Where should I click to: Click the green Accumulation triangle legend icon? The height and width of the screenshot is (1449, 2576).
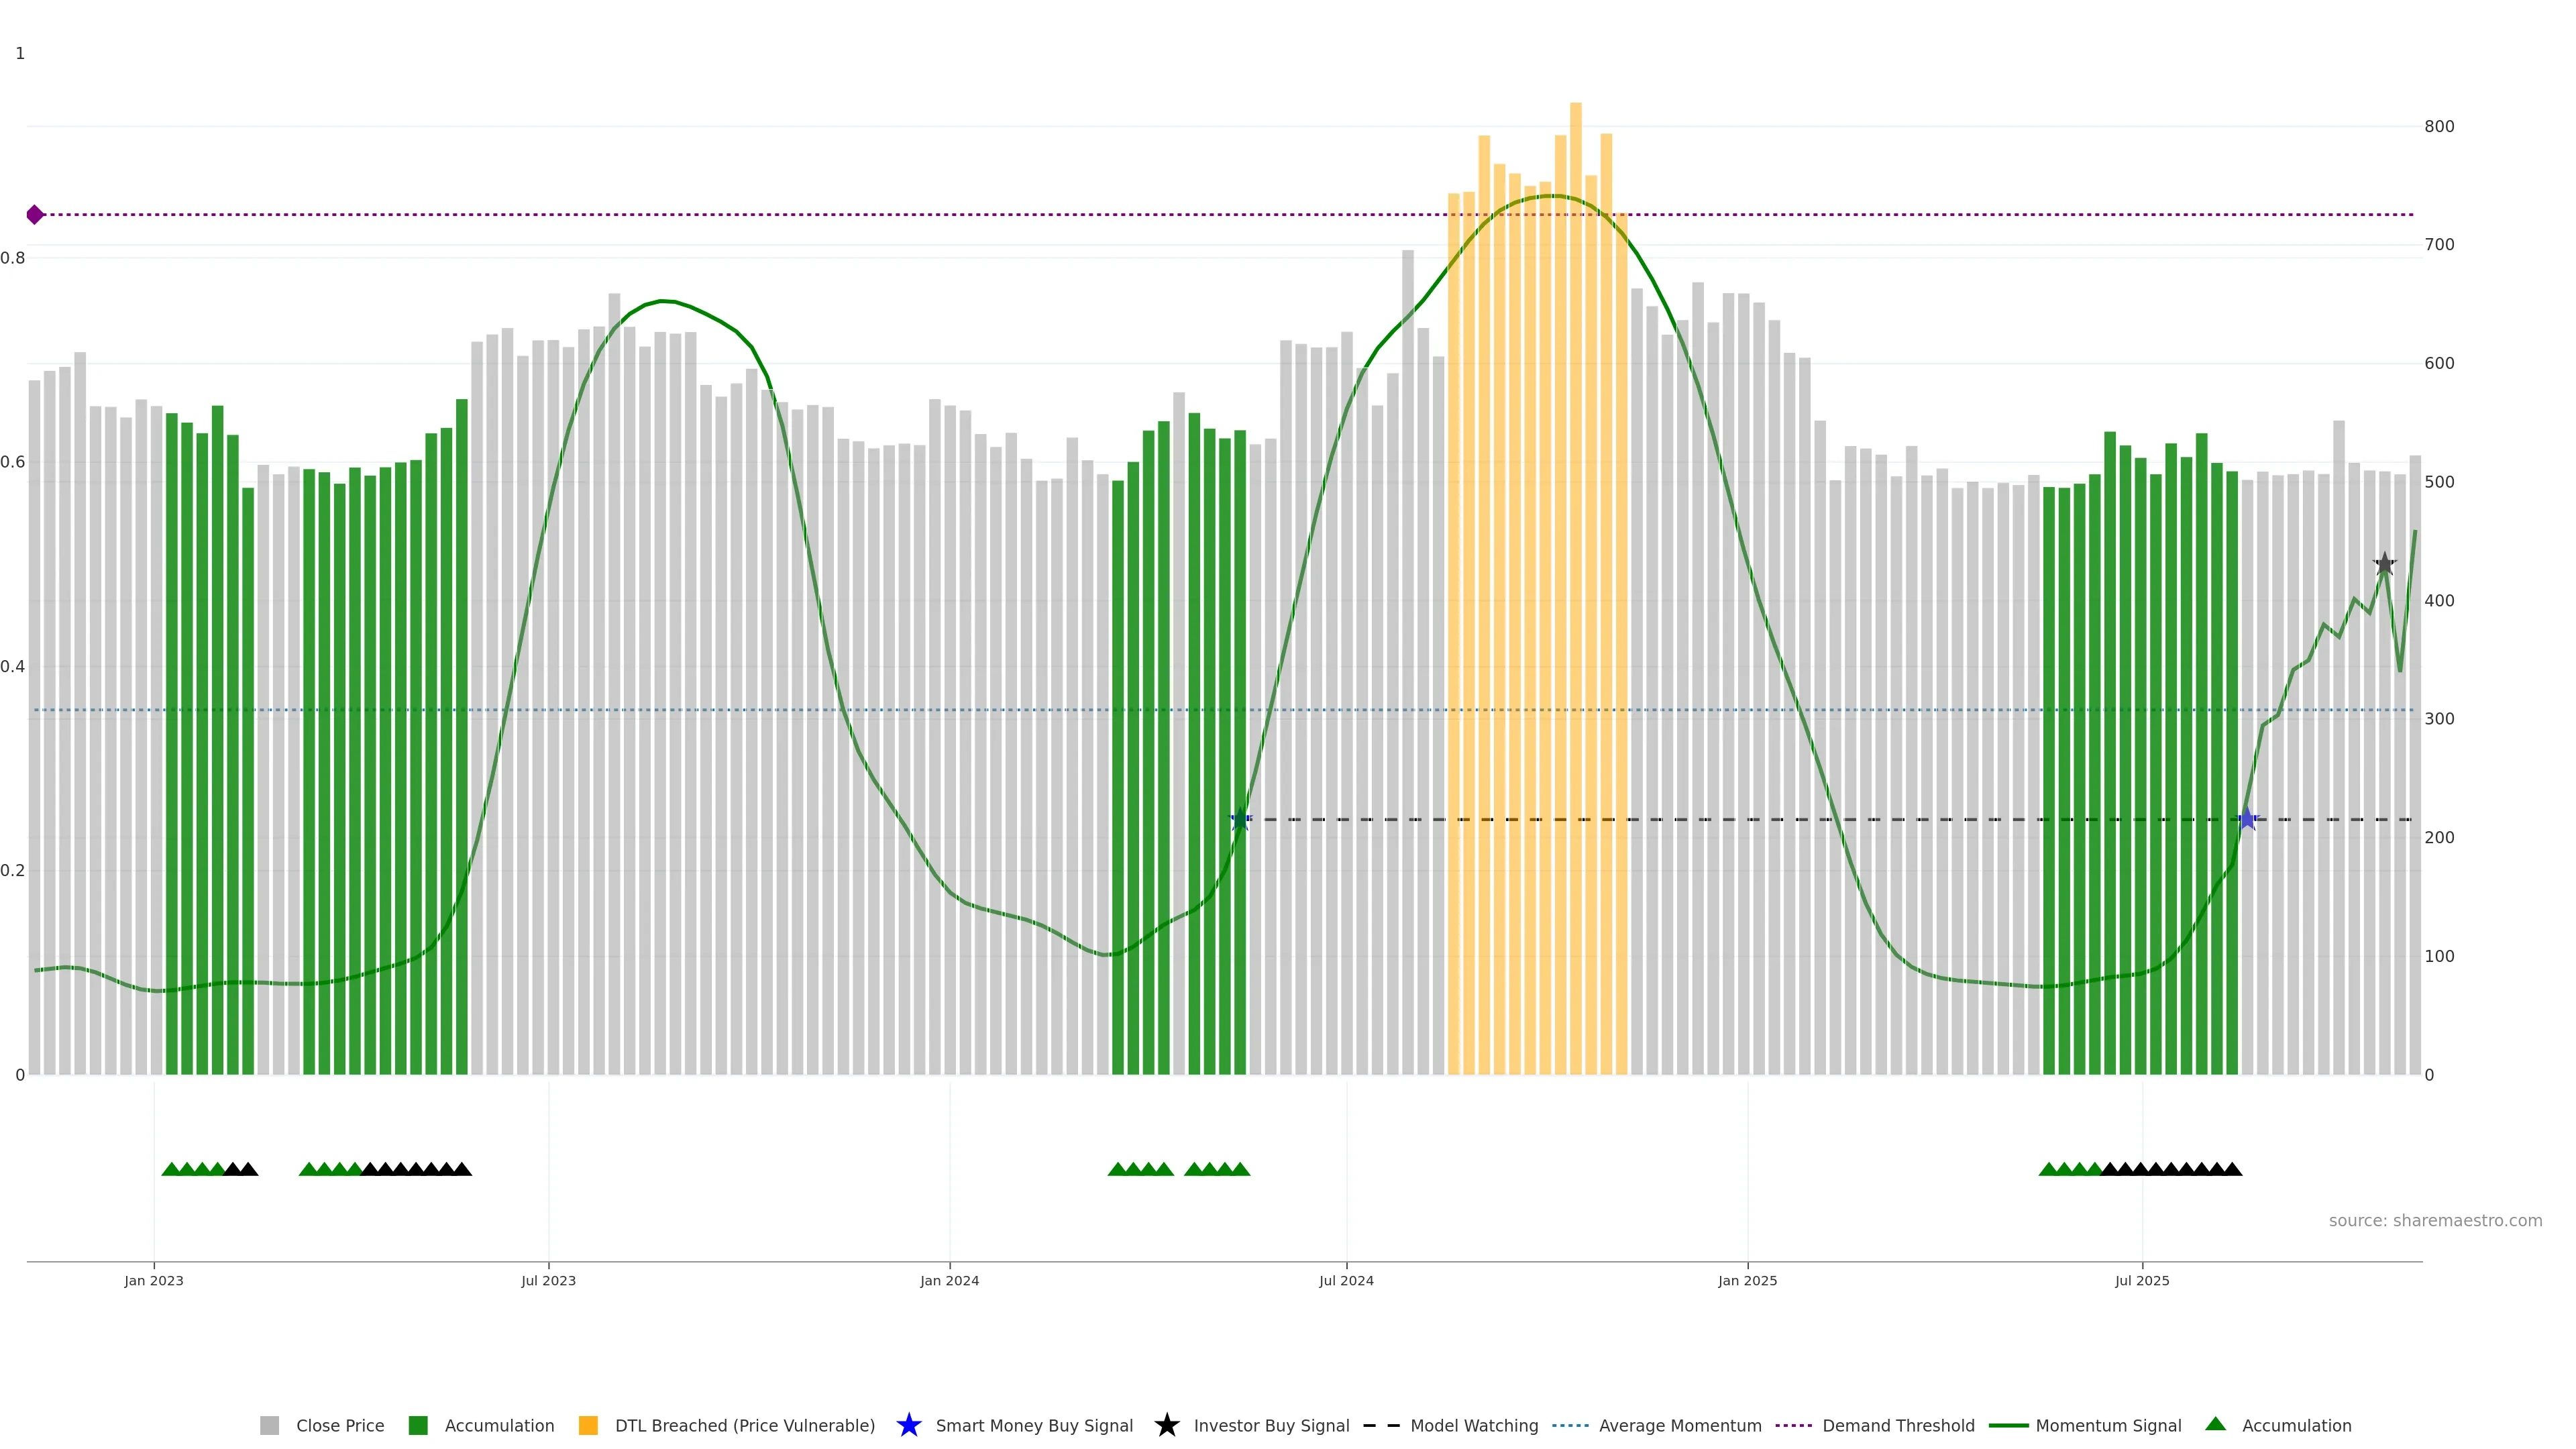[2215, 1424]
